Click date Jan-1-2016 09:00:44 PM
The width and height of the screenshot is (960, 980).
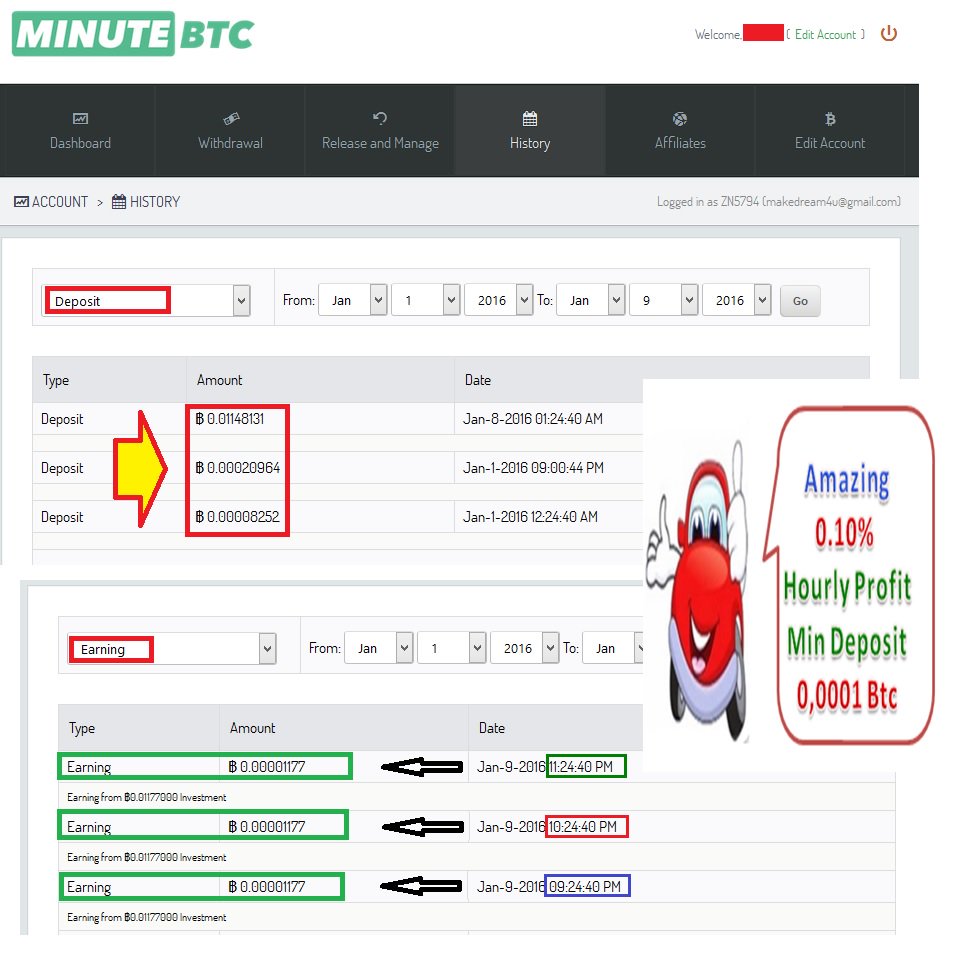click(533, 468)
